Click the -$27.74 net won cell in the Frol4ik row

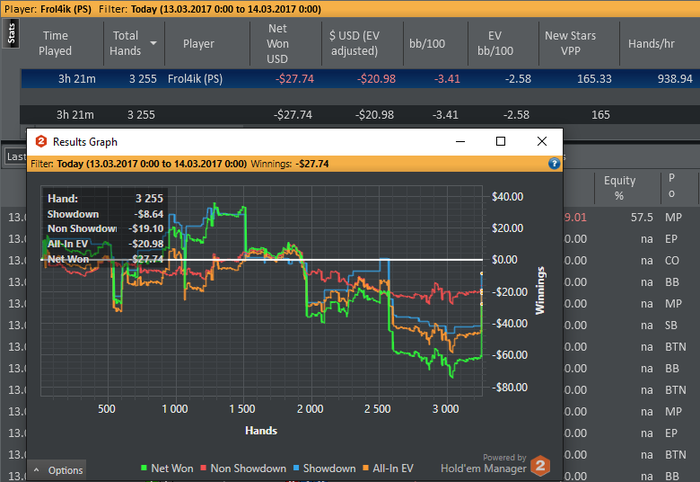click(295, 79)
